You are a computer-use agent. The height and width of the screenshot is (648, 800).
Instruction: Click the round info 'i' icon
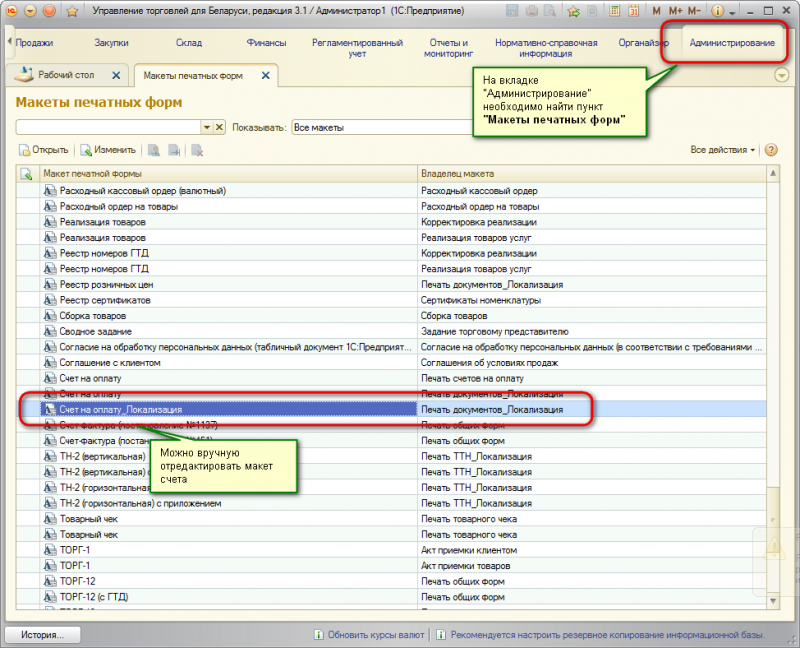tap(717, 11)
